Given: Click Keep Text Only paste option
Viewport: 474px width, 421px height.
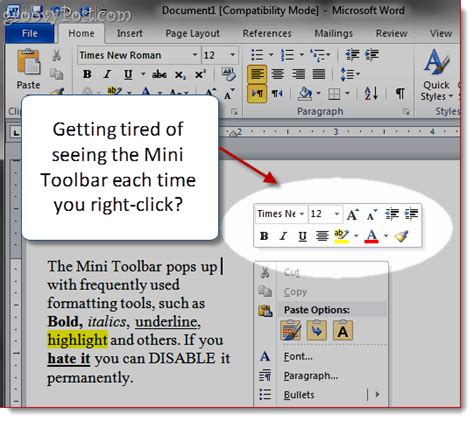Looking at the screenshot, I should 343,330.
